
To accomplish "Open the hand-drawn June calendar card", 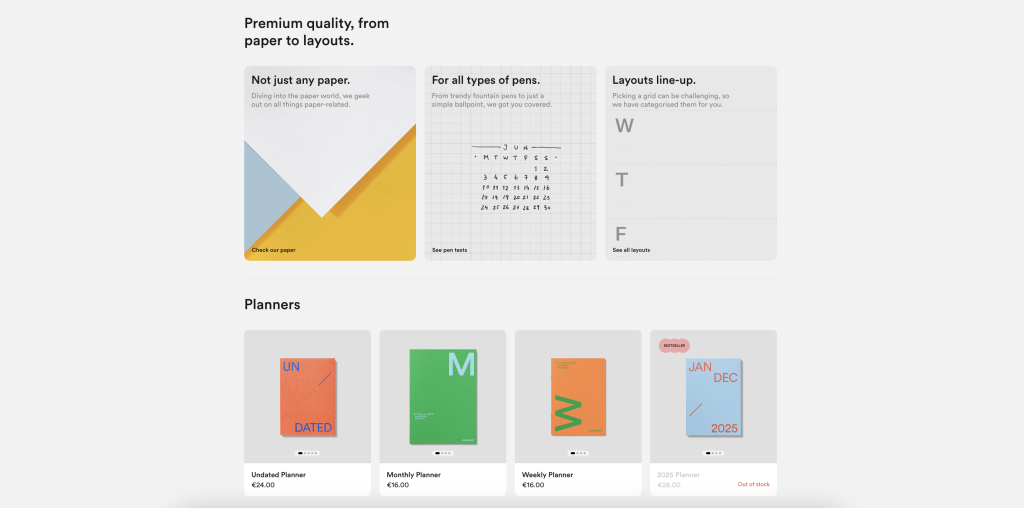I will point(511,163).
